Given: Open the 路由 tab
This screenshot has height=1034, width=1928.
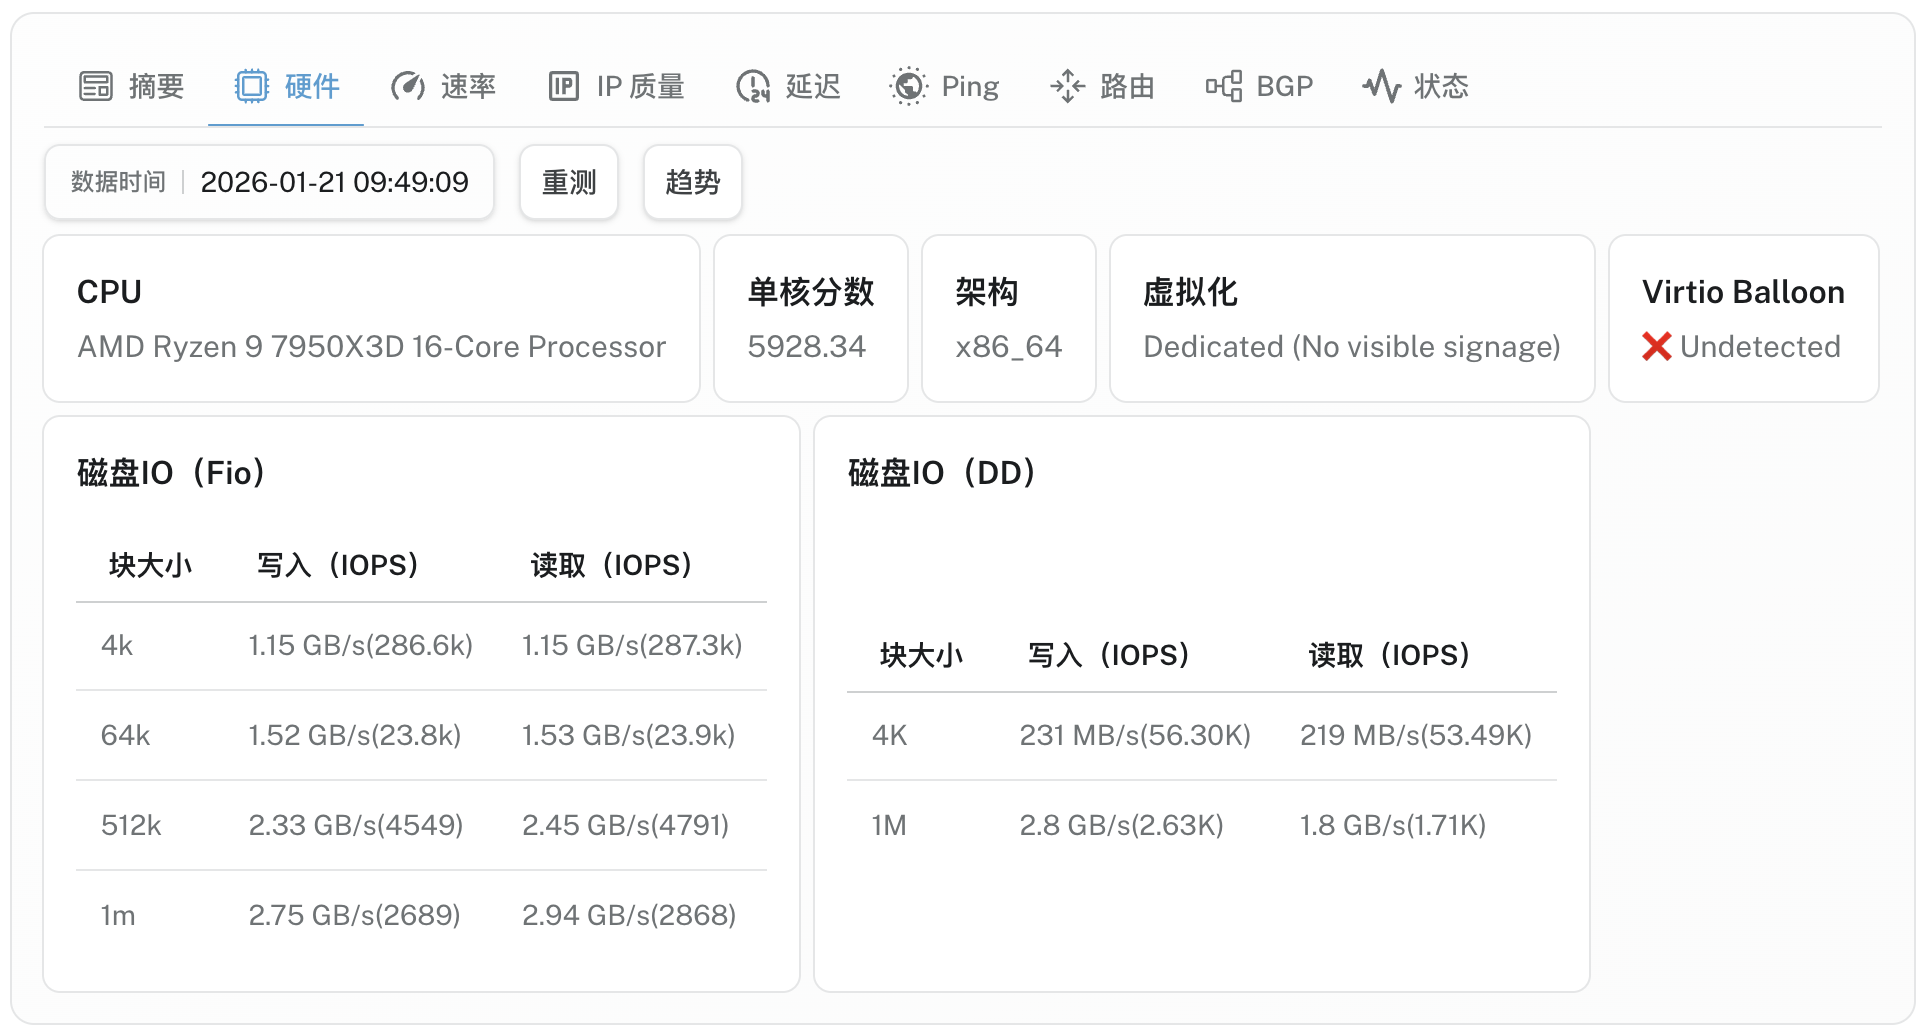Looking at the screenshot, I should [x=1127, y=87].
